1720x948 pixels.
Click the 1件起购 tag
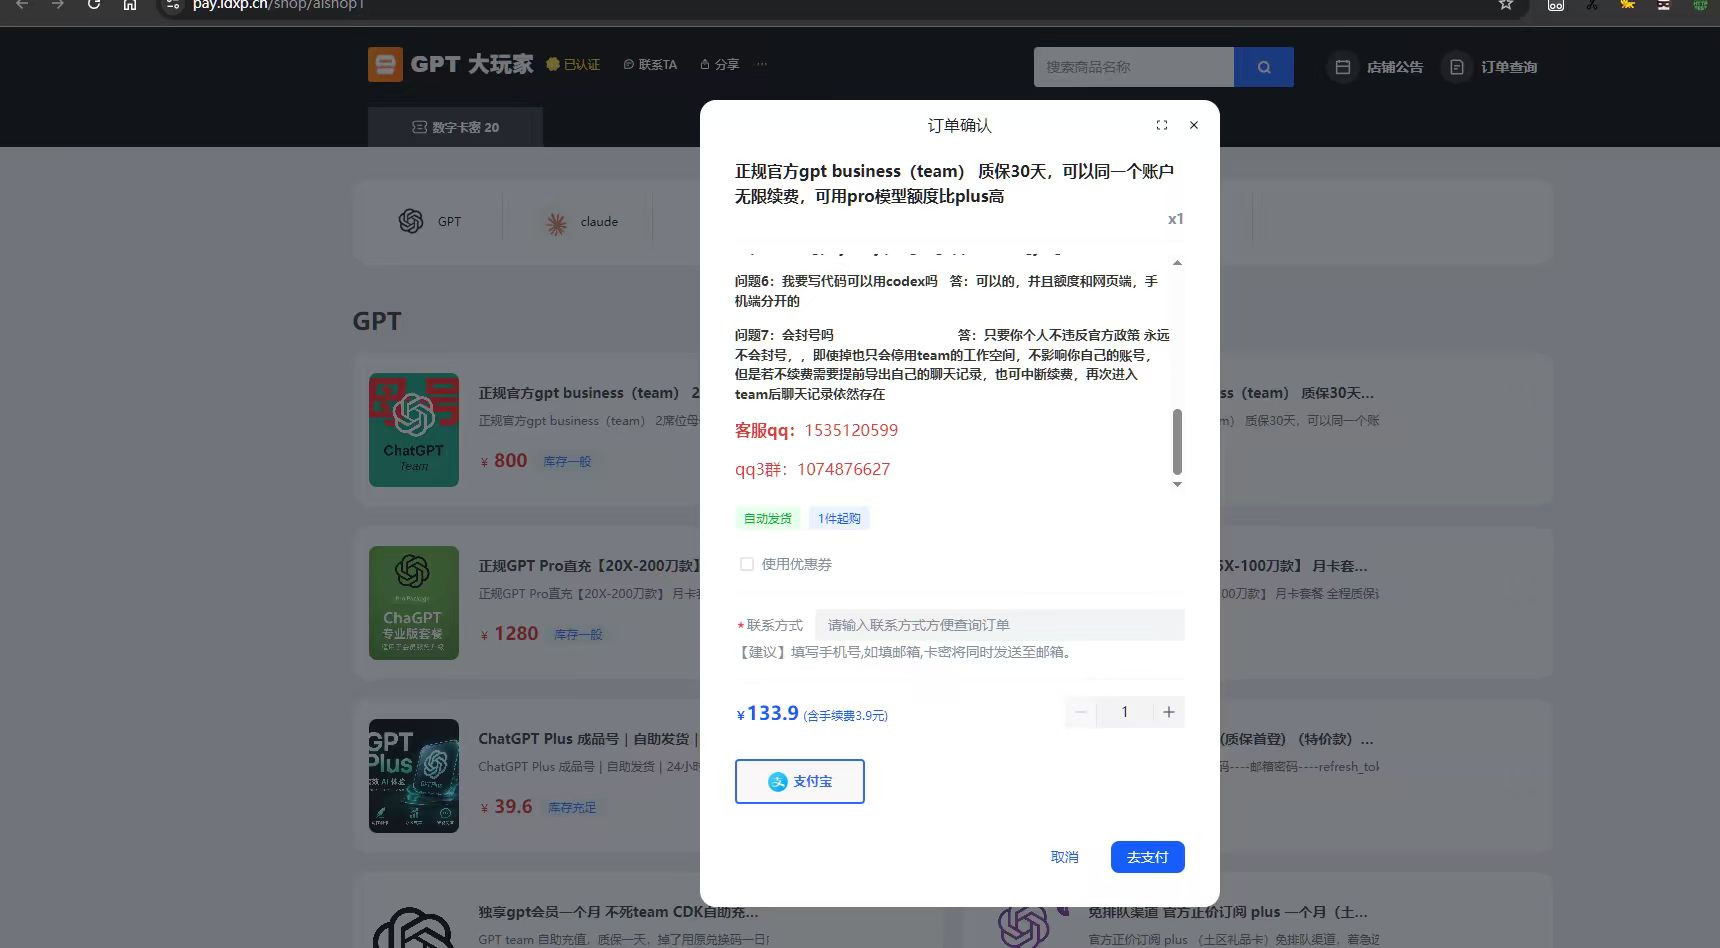[839, 518]
